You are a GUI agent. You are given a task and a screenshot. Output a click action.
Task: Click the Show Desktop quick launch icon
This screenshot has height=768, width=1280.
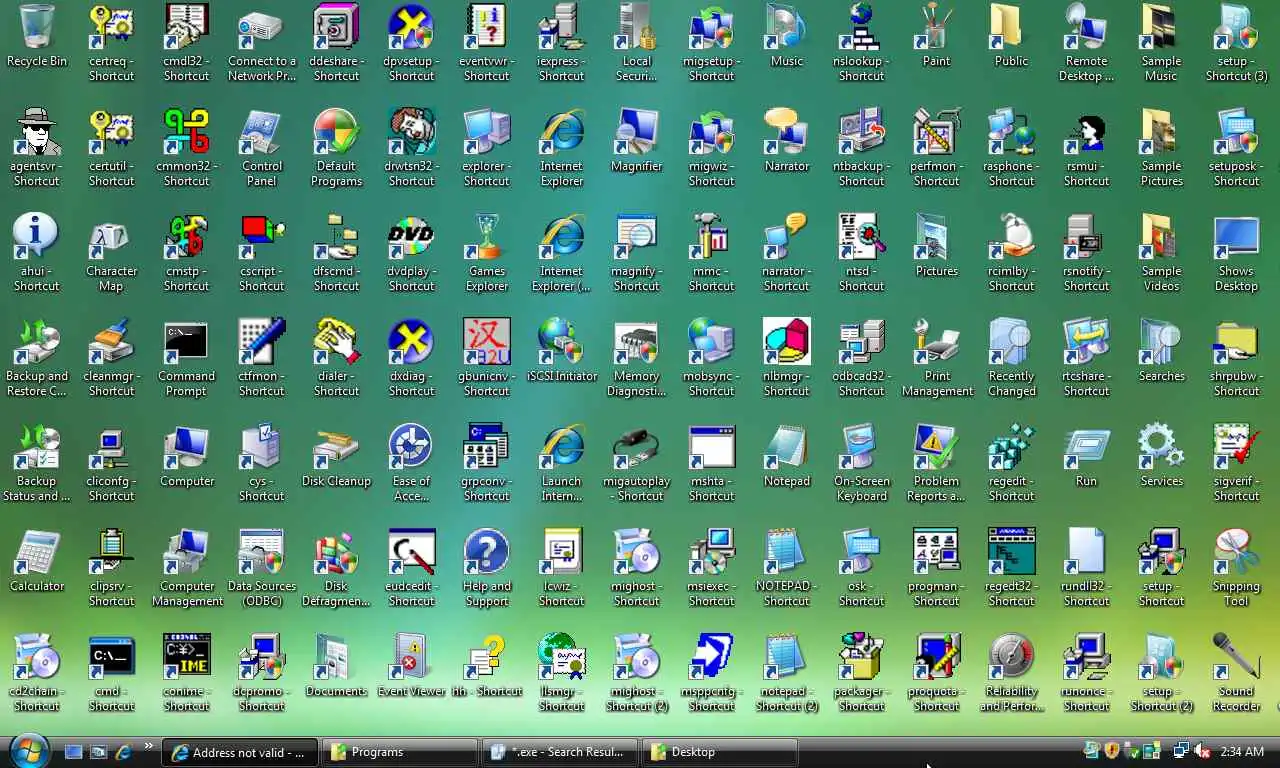tap(74, 752)
